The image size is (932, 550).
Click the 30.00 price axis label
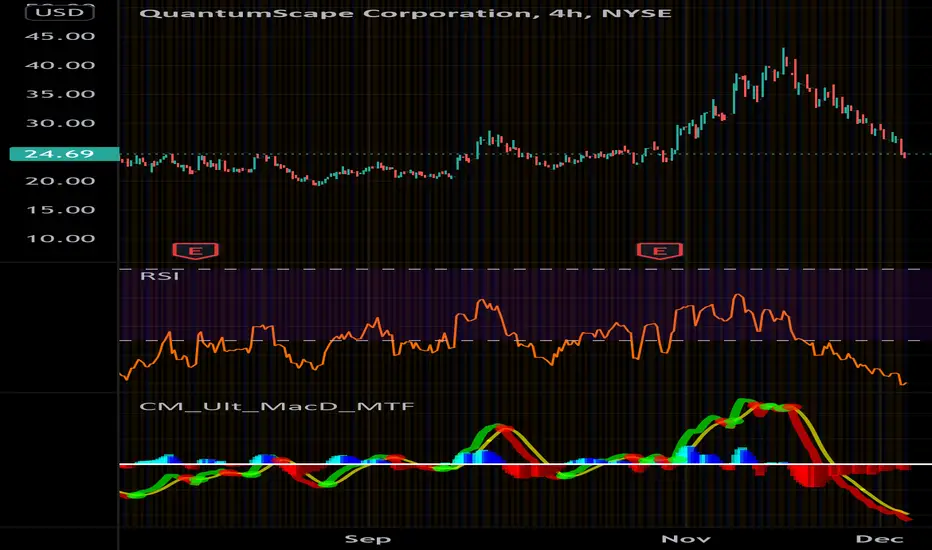[60, 123]
